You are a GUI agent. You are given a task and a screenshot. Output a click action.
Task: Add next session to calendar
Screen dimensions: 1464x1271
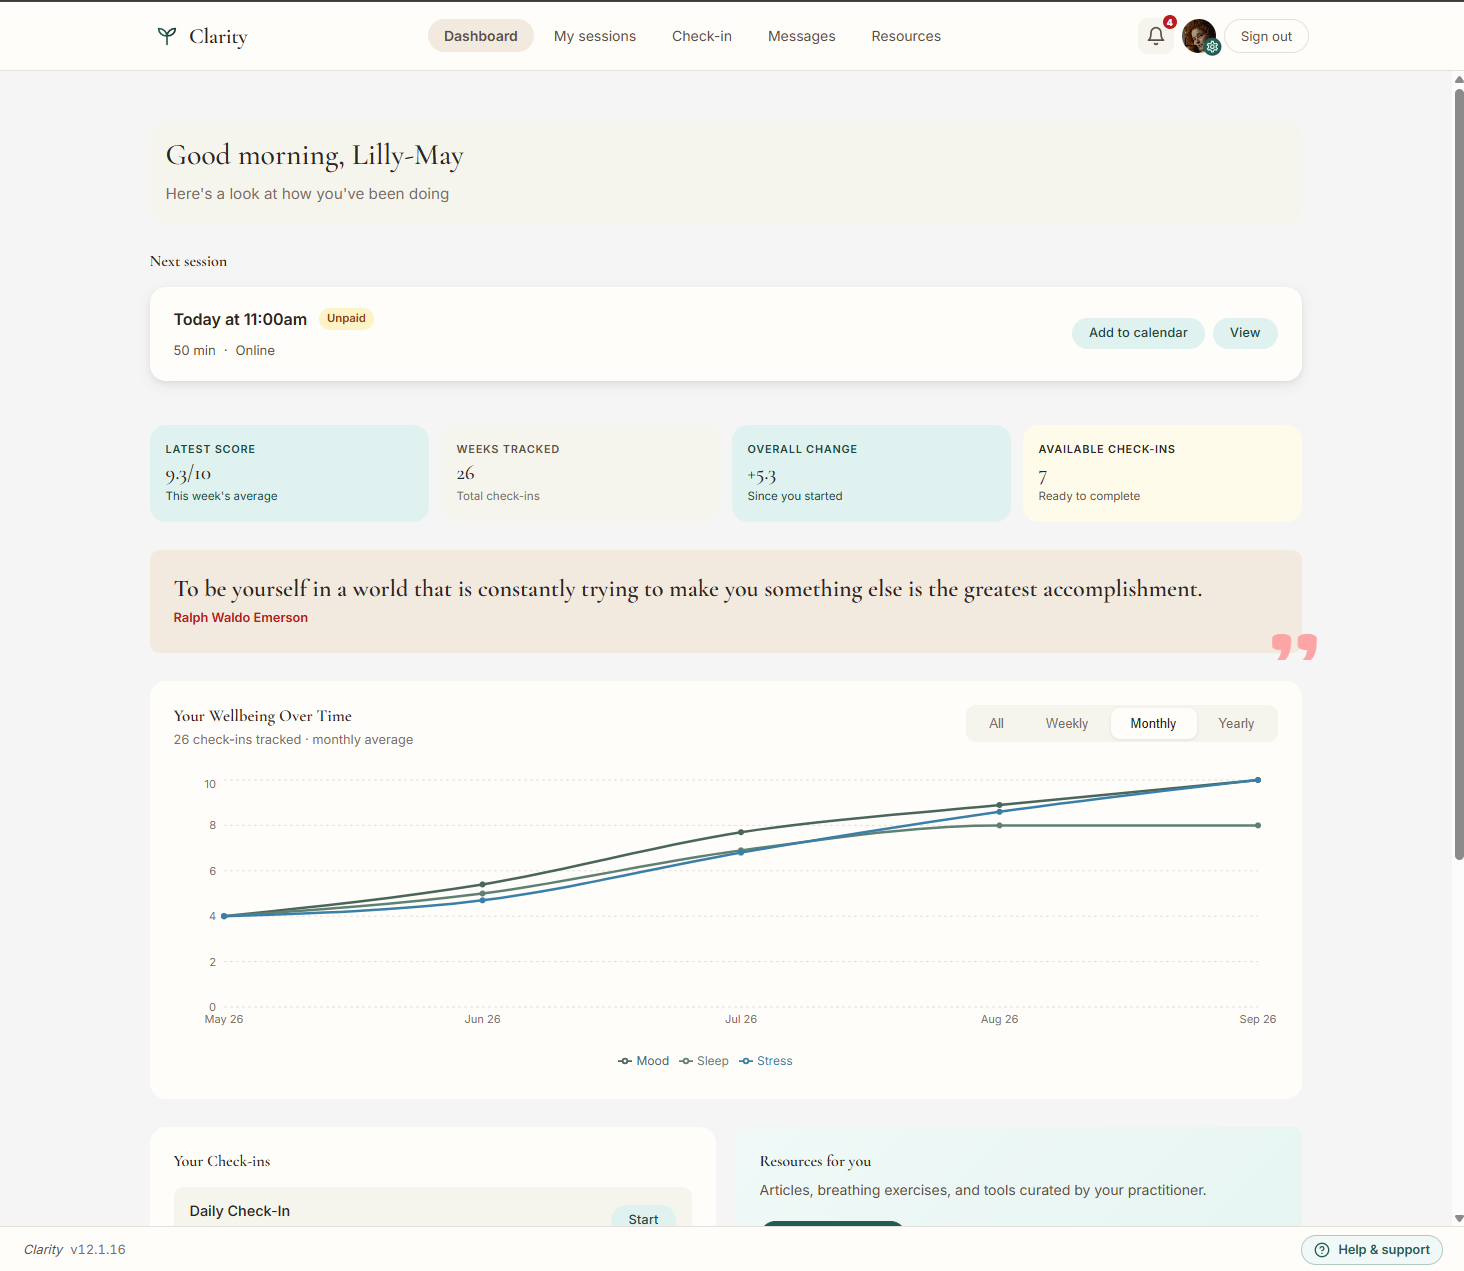1138,333
